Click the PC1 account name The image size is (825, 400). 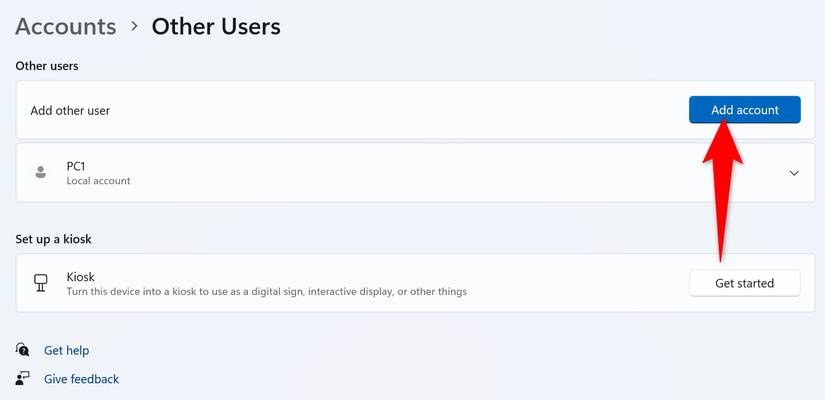pyautogui.click(x=76, y=166)
